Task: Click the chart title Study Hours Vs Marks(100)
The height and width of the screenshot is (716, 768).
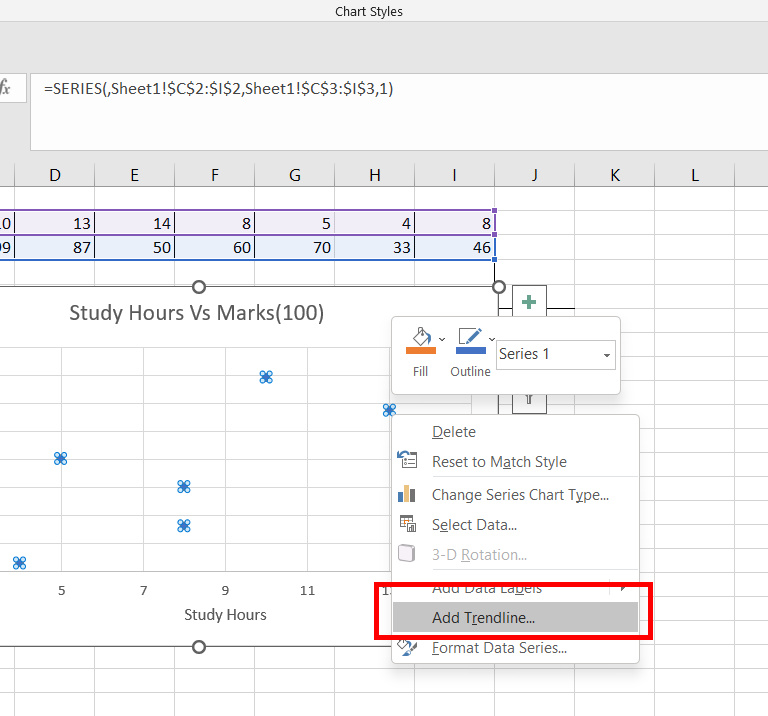Action: [196, 313]
